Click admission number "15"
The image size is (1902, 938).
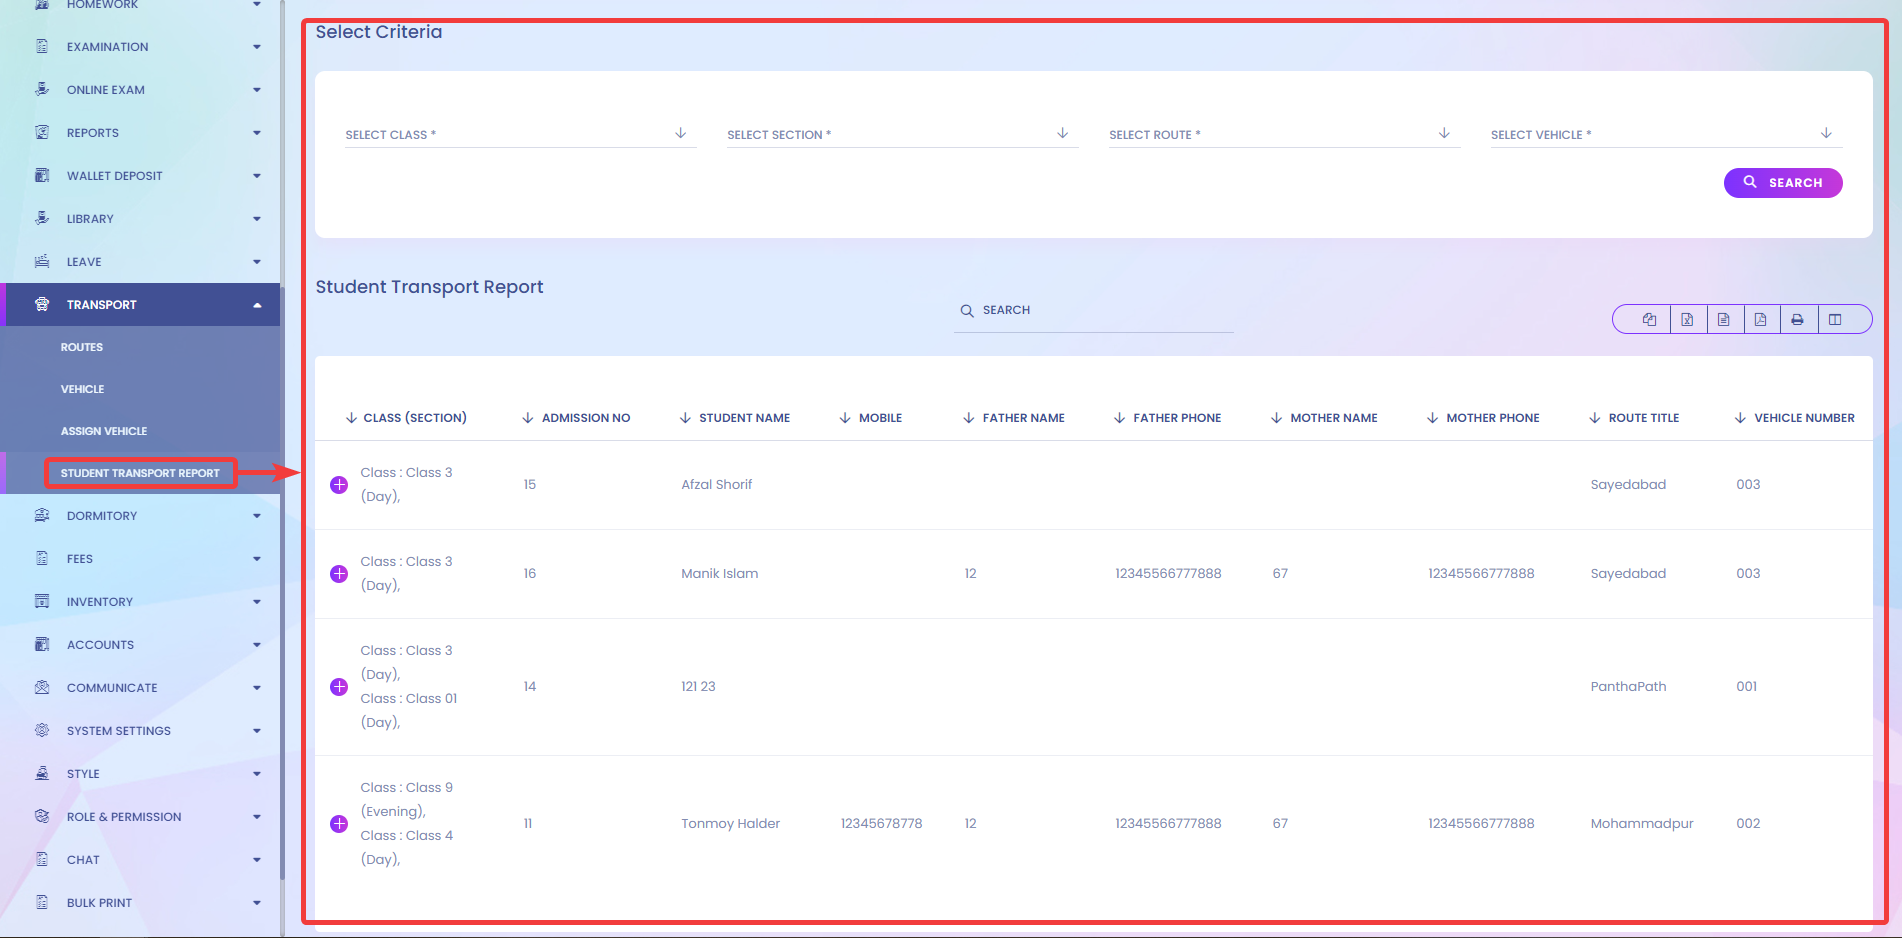click(530, 485)
